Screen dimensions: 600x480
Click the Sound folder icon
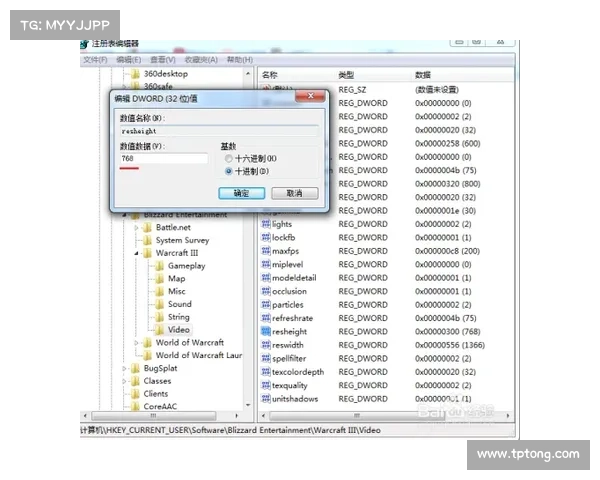click(x=160, y=304)
